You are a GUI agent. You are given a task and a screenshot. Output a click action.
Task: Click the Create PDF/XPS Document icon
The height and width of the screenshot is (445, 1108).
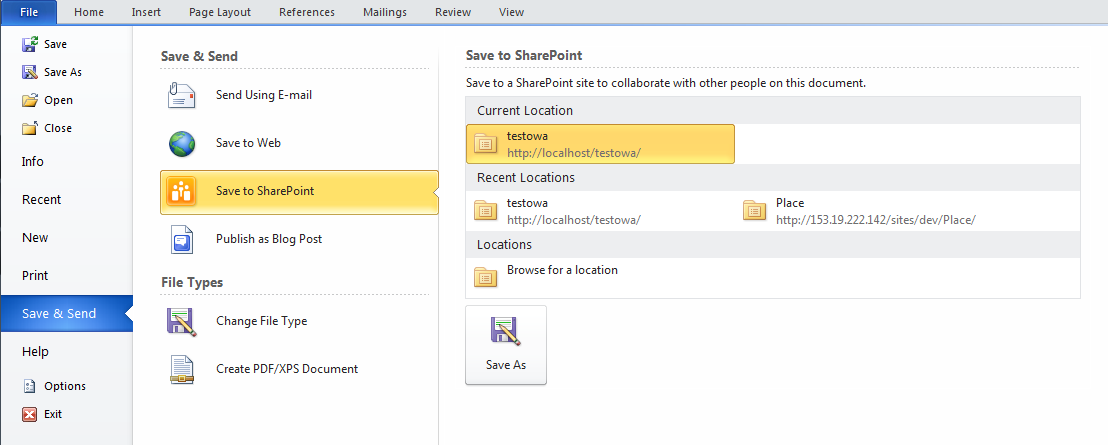pos(182,369)
